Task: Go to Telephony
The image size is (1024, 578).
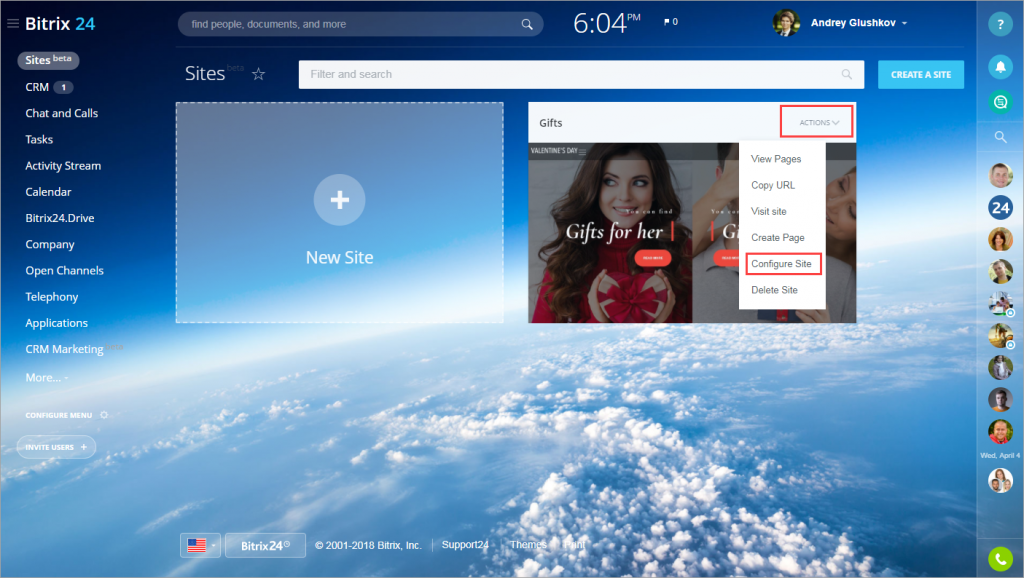Action: coord(52,297)
